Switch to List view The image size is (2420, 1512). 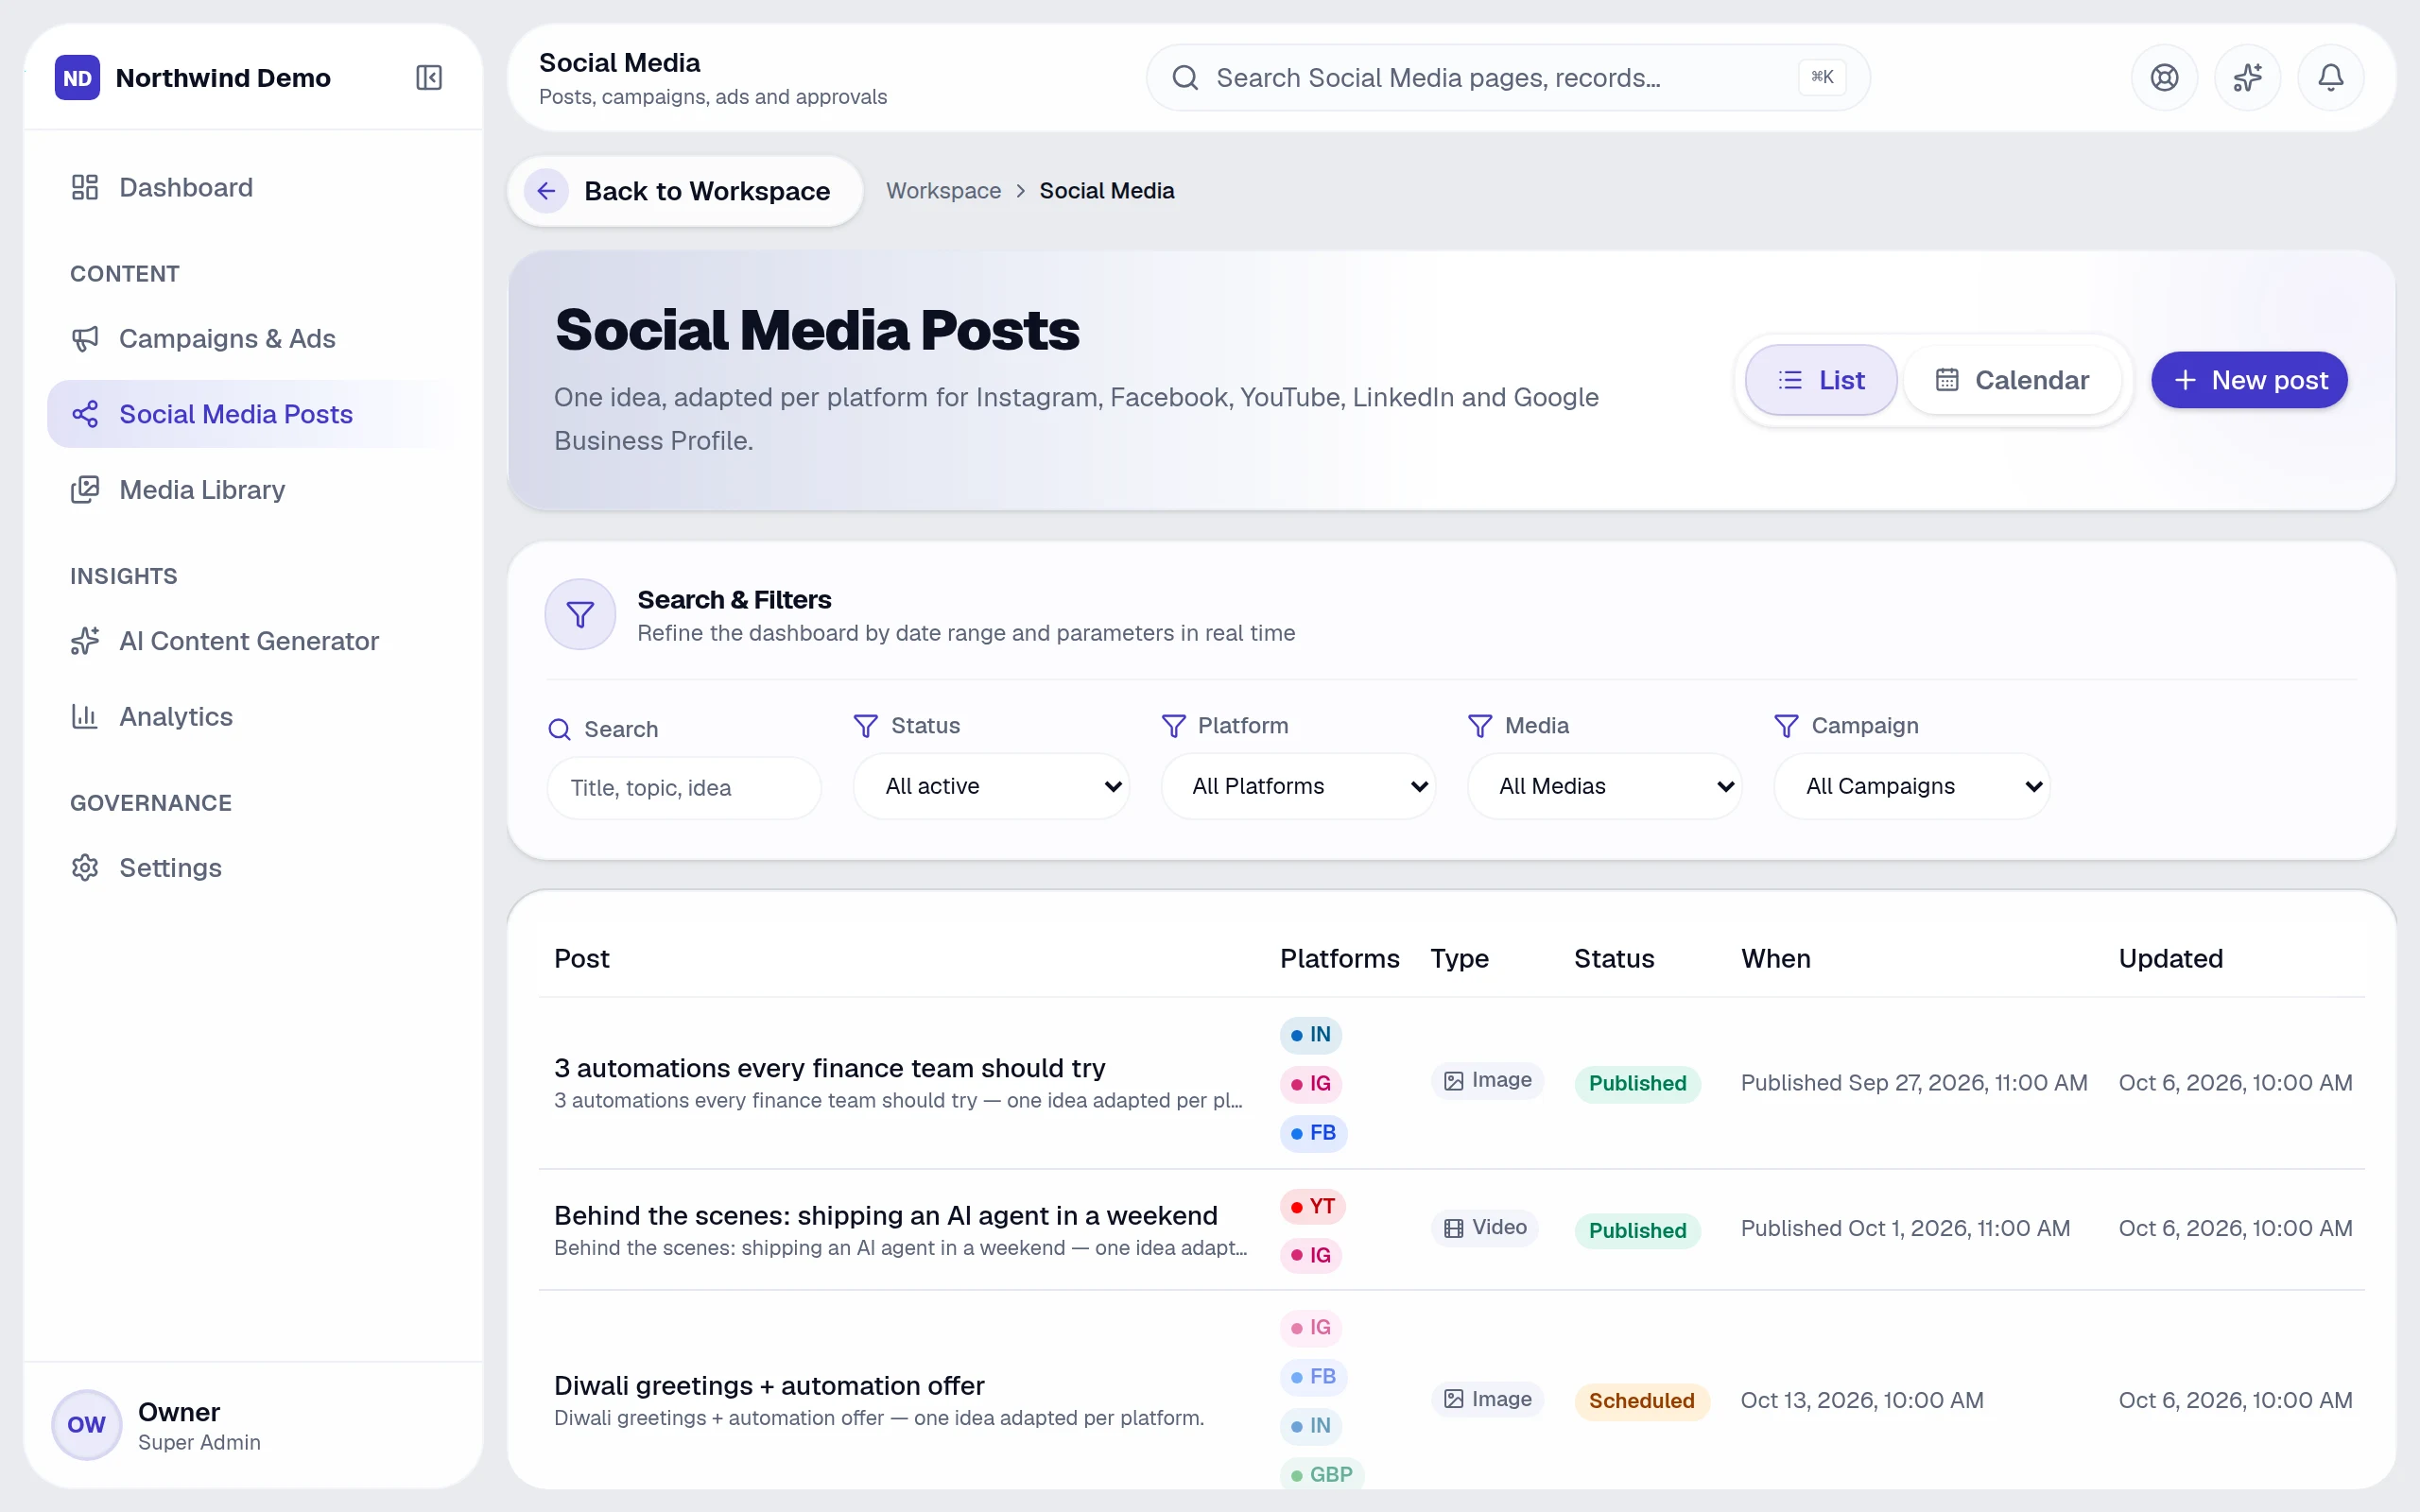tap(1821, 380)
